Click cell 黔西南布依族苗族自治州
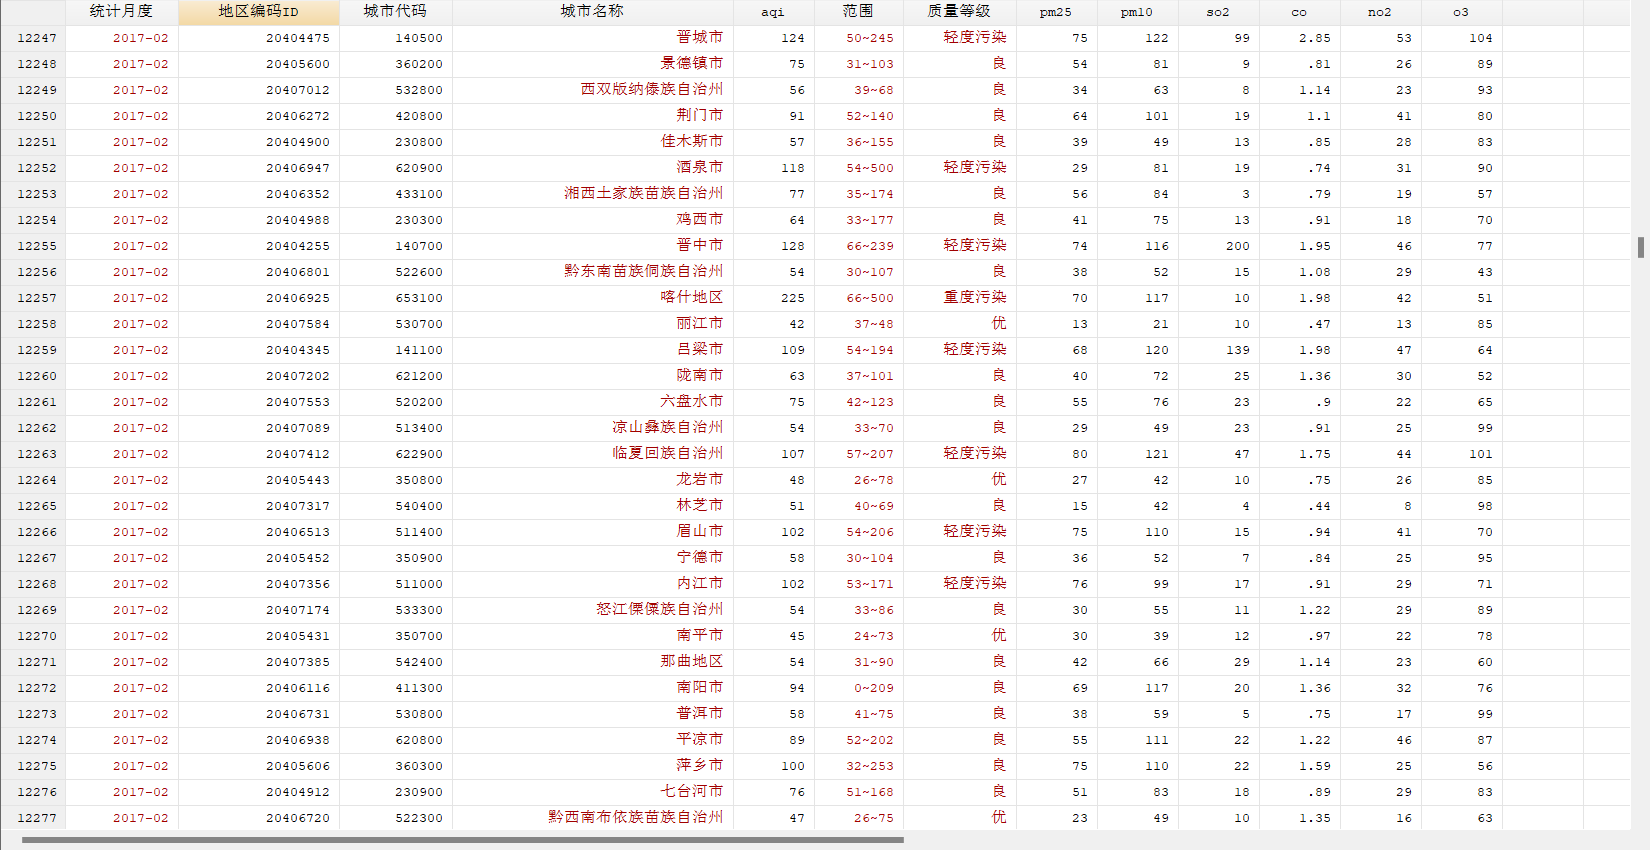Image resolution: width=1650 pixels, height=850 pixels. [593, 818]
